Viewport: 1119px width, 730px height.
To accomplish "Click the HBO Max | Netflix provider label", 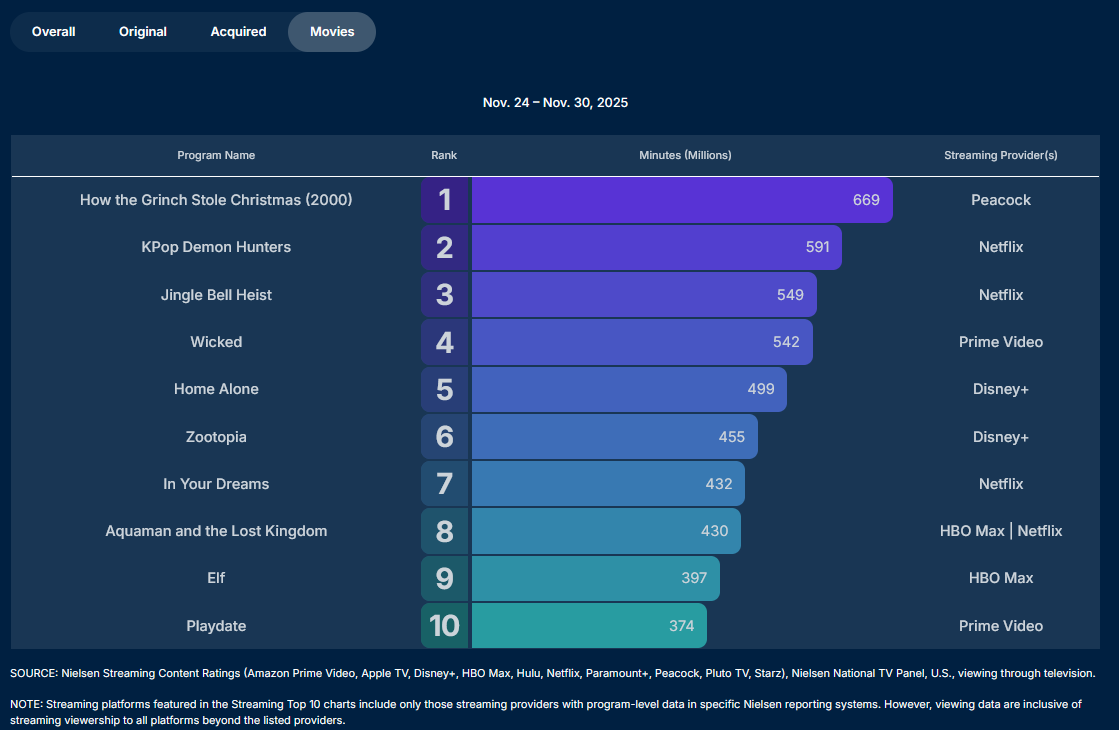I will [x=1001, y=531].
